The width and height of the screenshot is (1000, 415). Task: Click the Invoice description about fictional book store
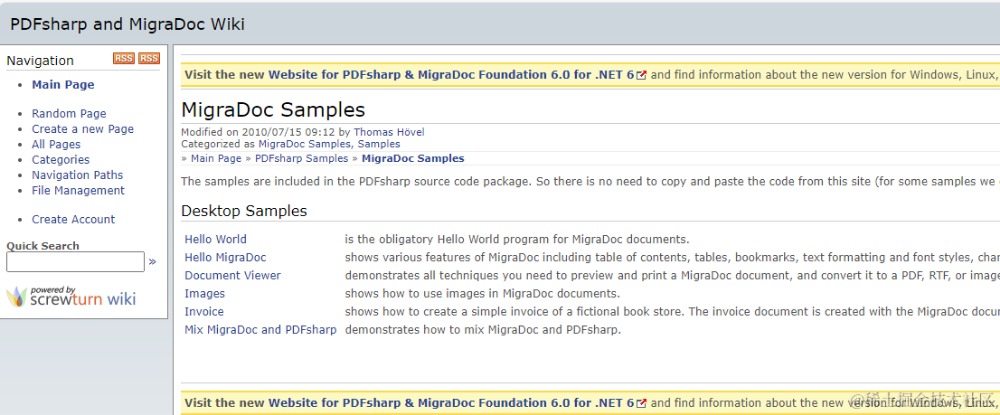pos(672,312)
